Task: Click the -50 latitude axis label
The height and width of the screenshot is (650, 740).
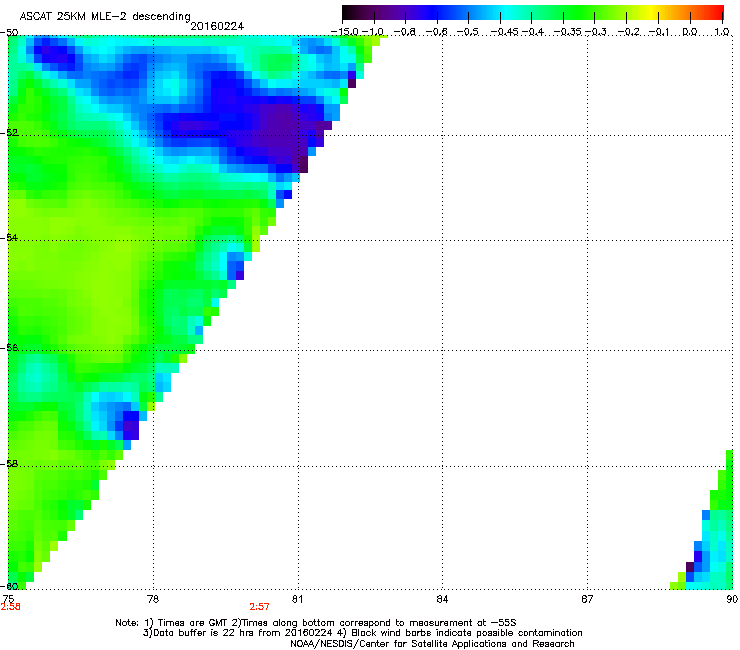Action: pyautogui.click(x=9, y=33)
